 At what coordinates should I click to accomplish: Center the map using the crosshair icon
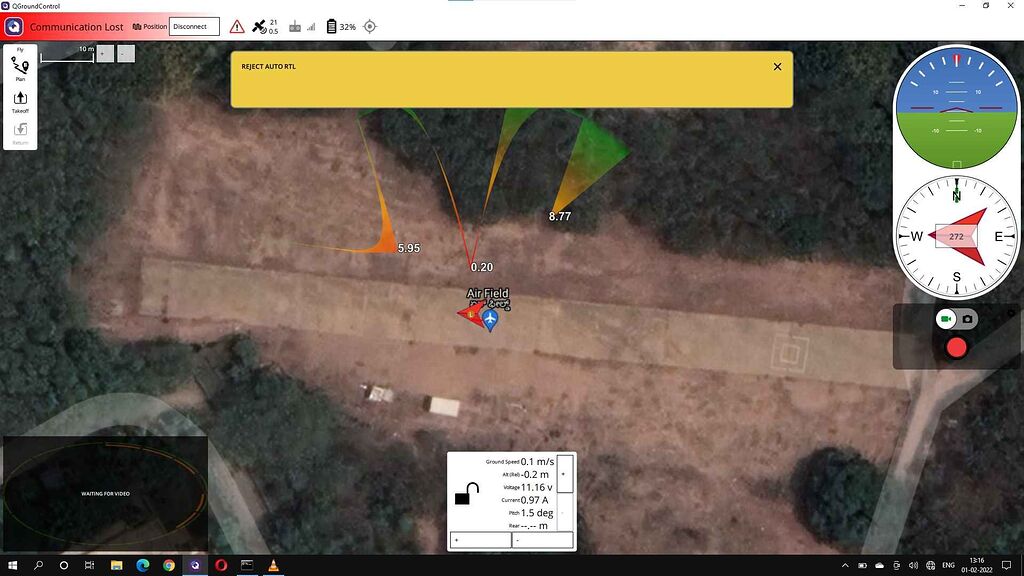[x=369, y=26]
